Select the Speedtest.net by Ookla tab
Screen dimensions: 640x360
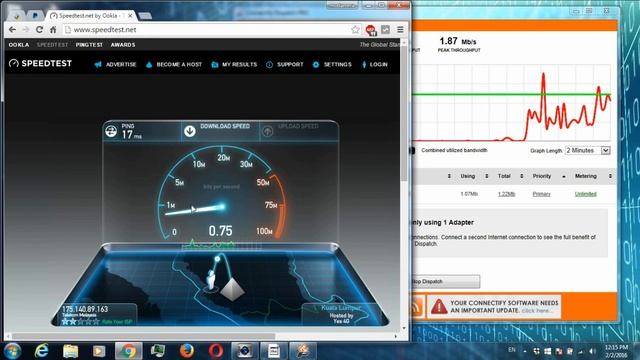(x=90, y=16)
